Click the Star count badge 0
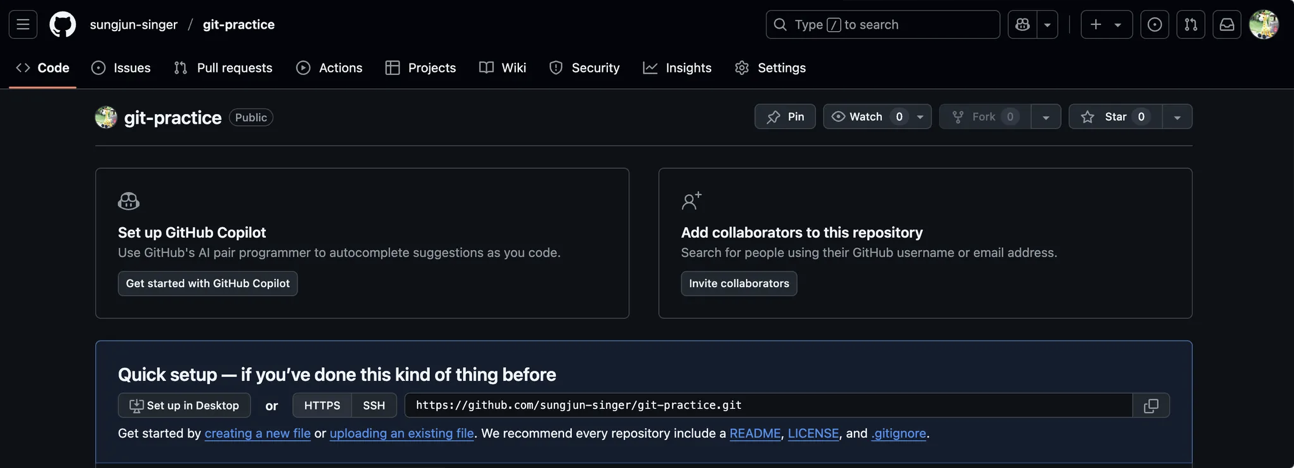The height and width of the screenshot is (468, 1298). 1141,117
